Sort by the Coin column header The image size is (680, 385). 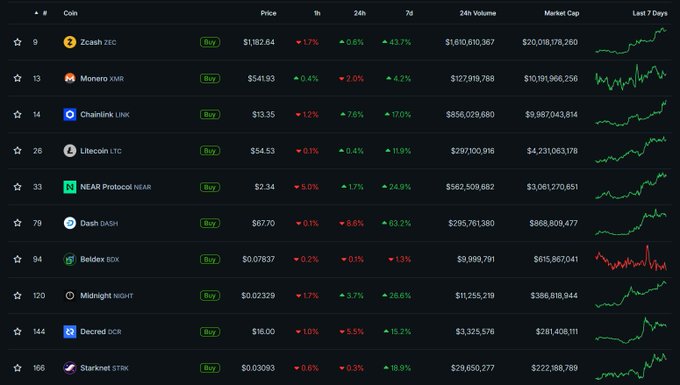(x=70, y=13)
